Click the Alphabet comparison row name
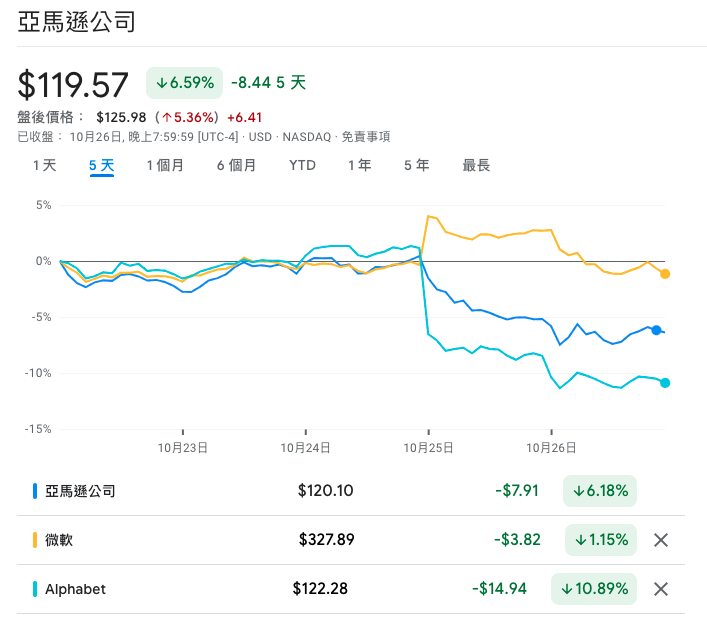This screenshot has height=625, width=707. pos(75,589)
